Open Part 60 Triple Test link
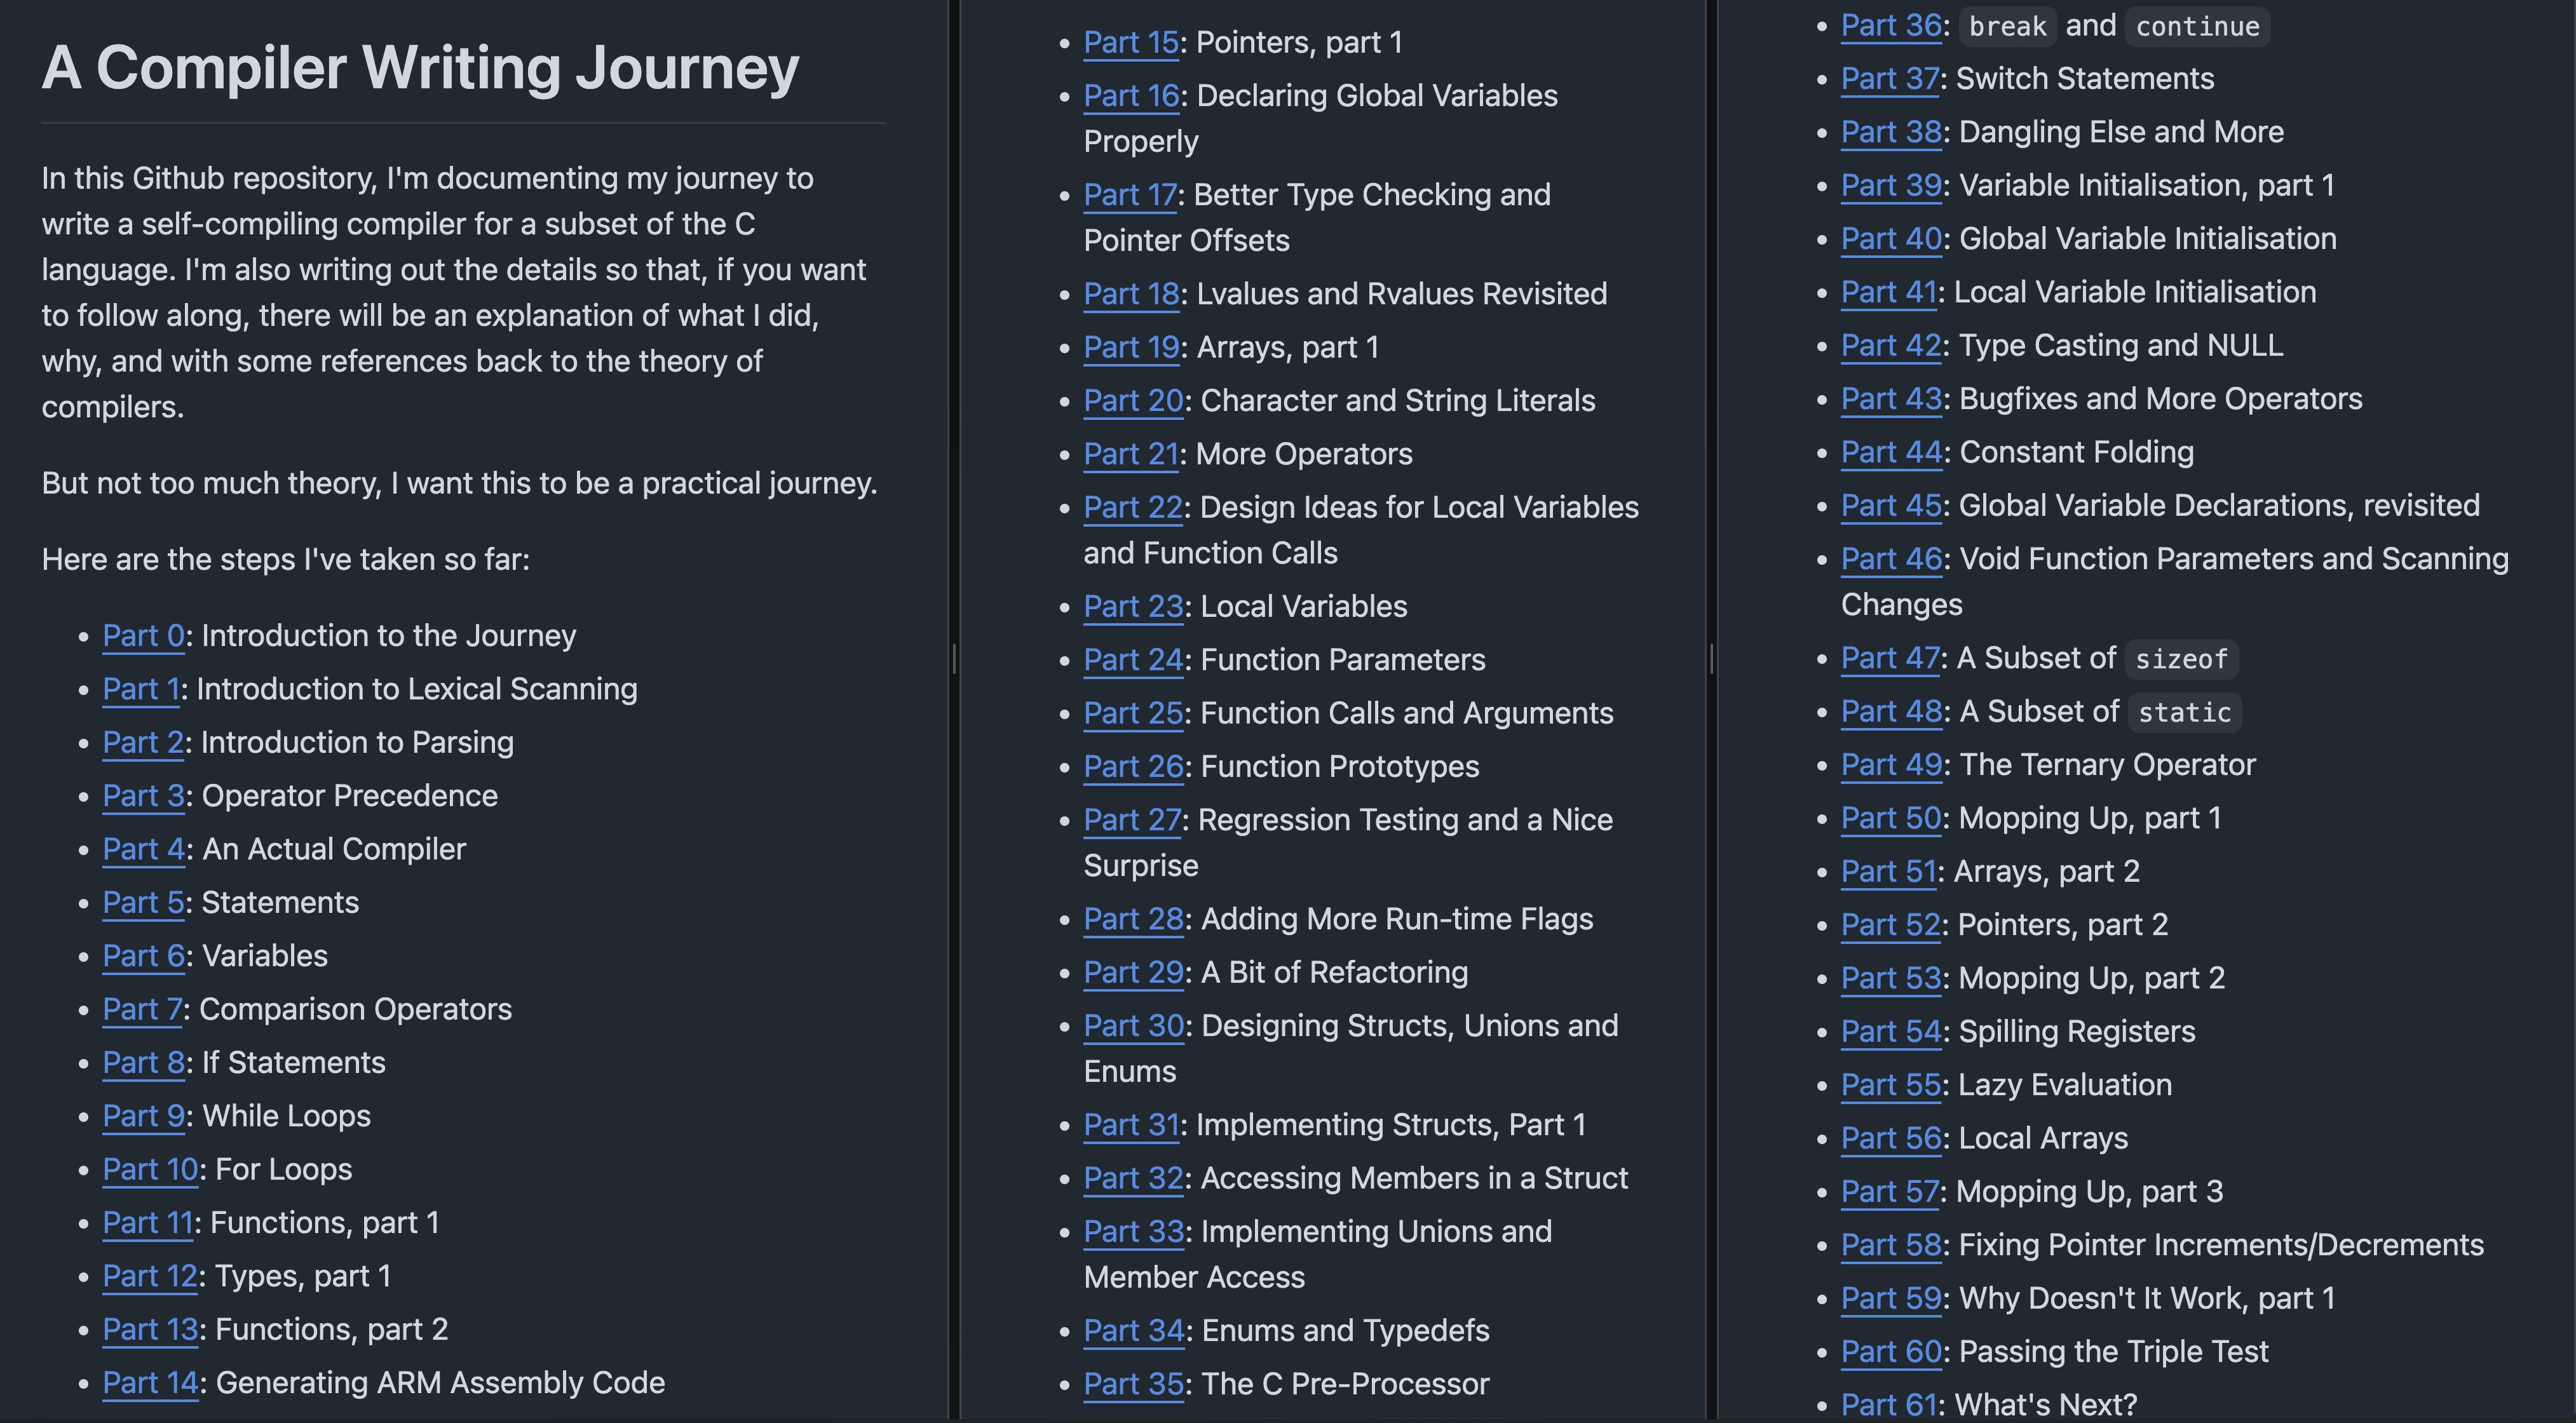This screenshot has height=1423, width=2576. point(1891,1352)
